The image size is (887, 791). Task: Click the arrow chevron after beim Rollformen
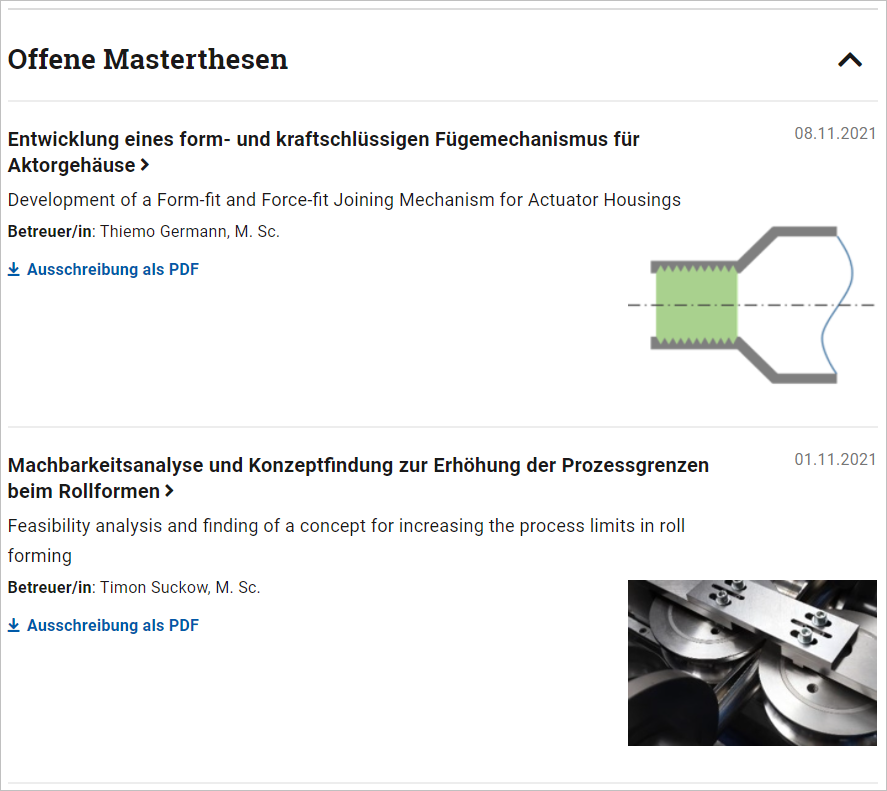coord(169,491)
